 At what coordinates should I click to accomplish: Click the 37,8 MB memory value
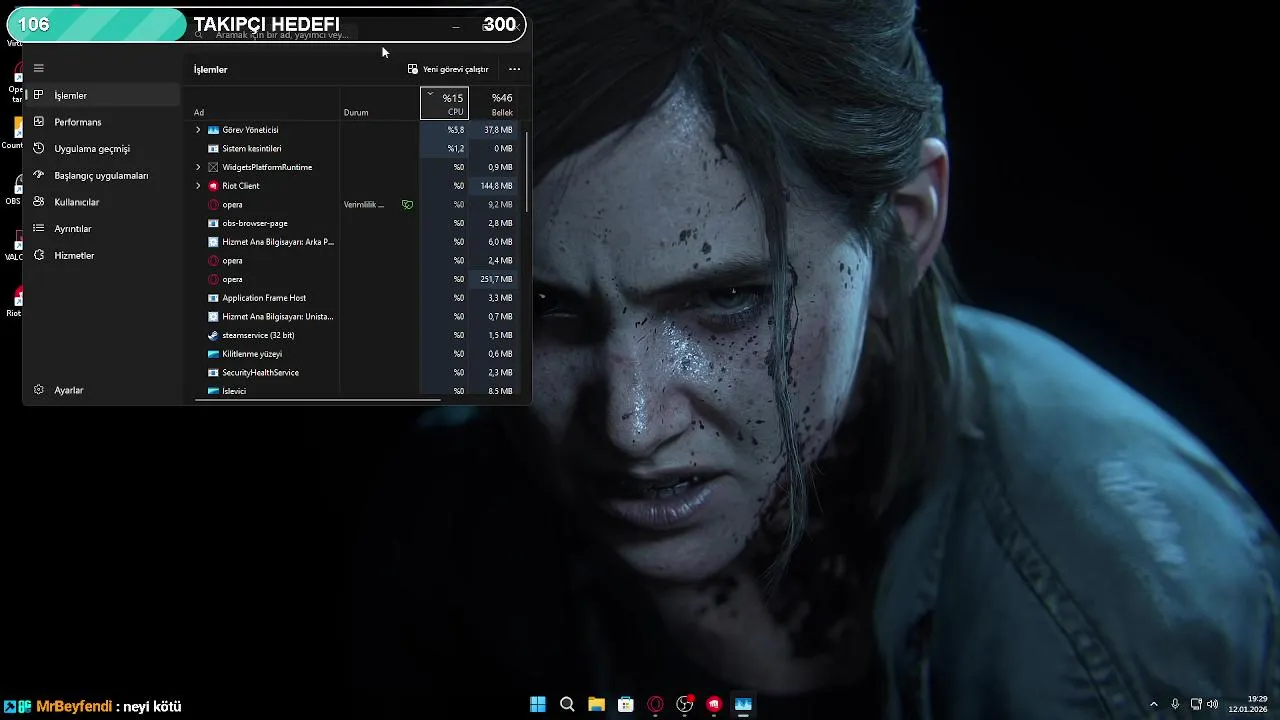[x=498, y=130]
